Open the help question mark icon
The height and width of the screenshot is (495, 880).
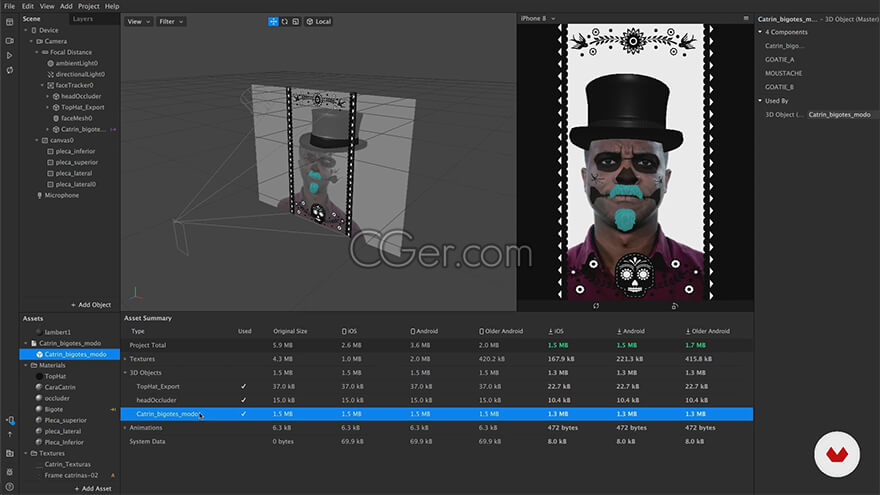coord(10,487)
